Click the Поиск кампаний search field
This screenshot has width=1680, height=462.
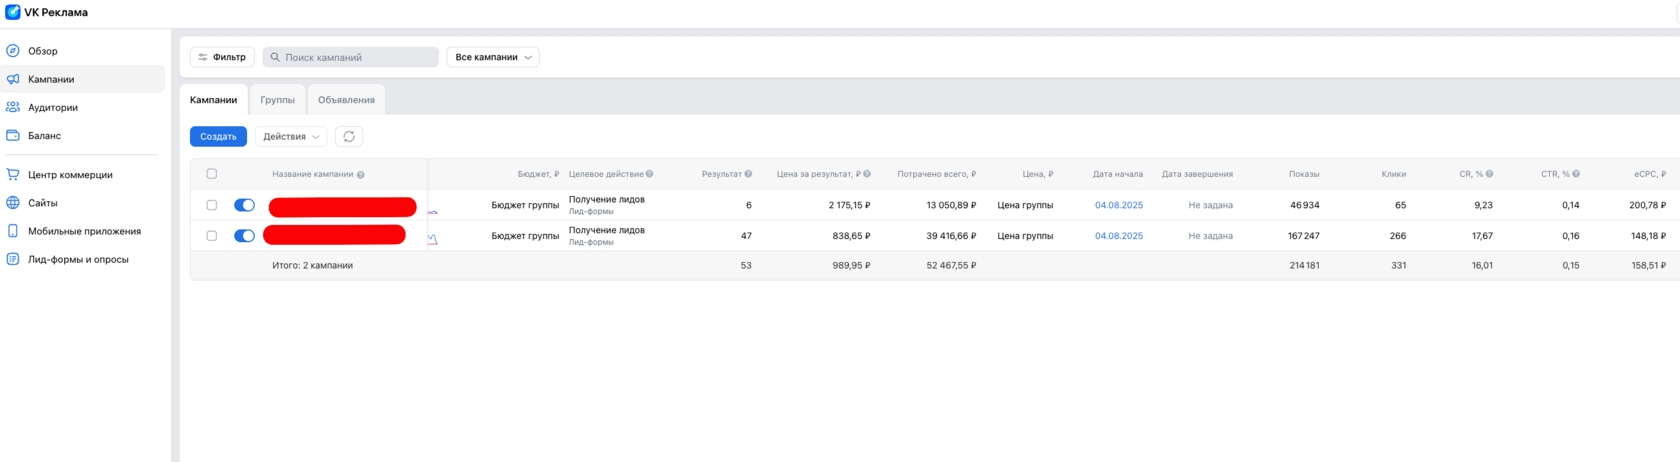(x=350, y=57)
